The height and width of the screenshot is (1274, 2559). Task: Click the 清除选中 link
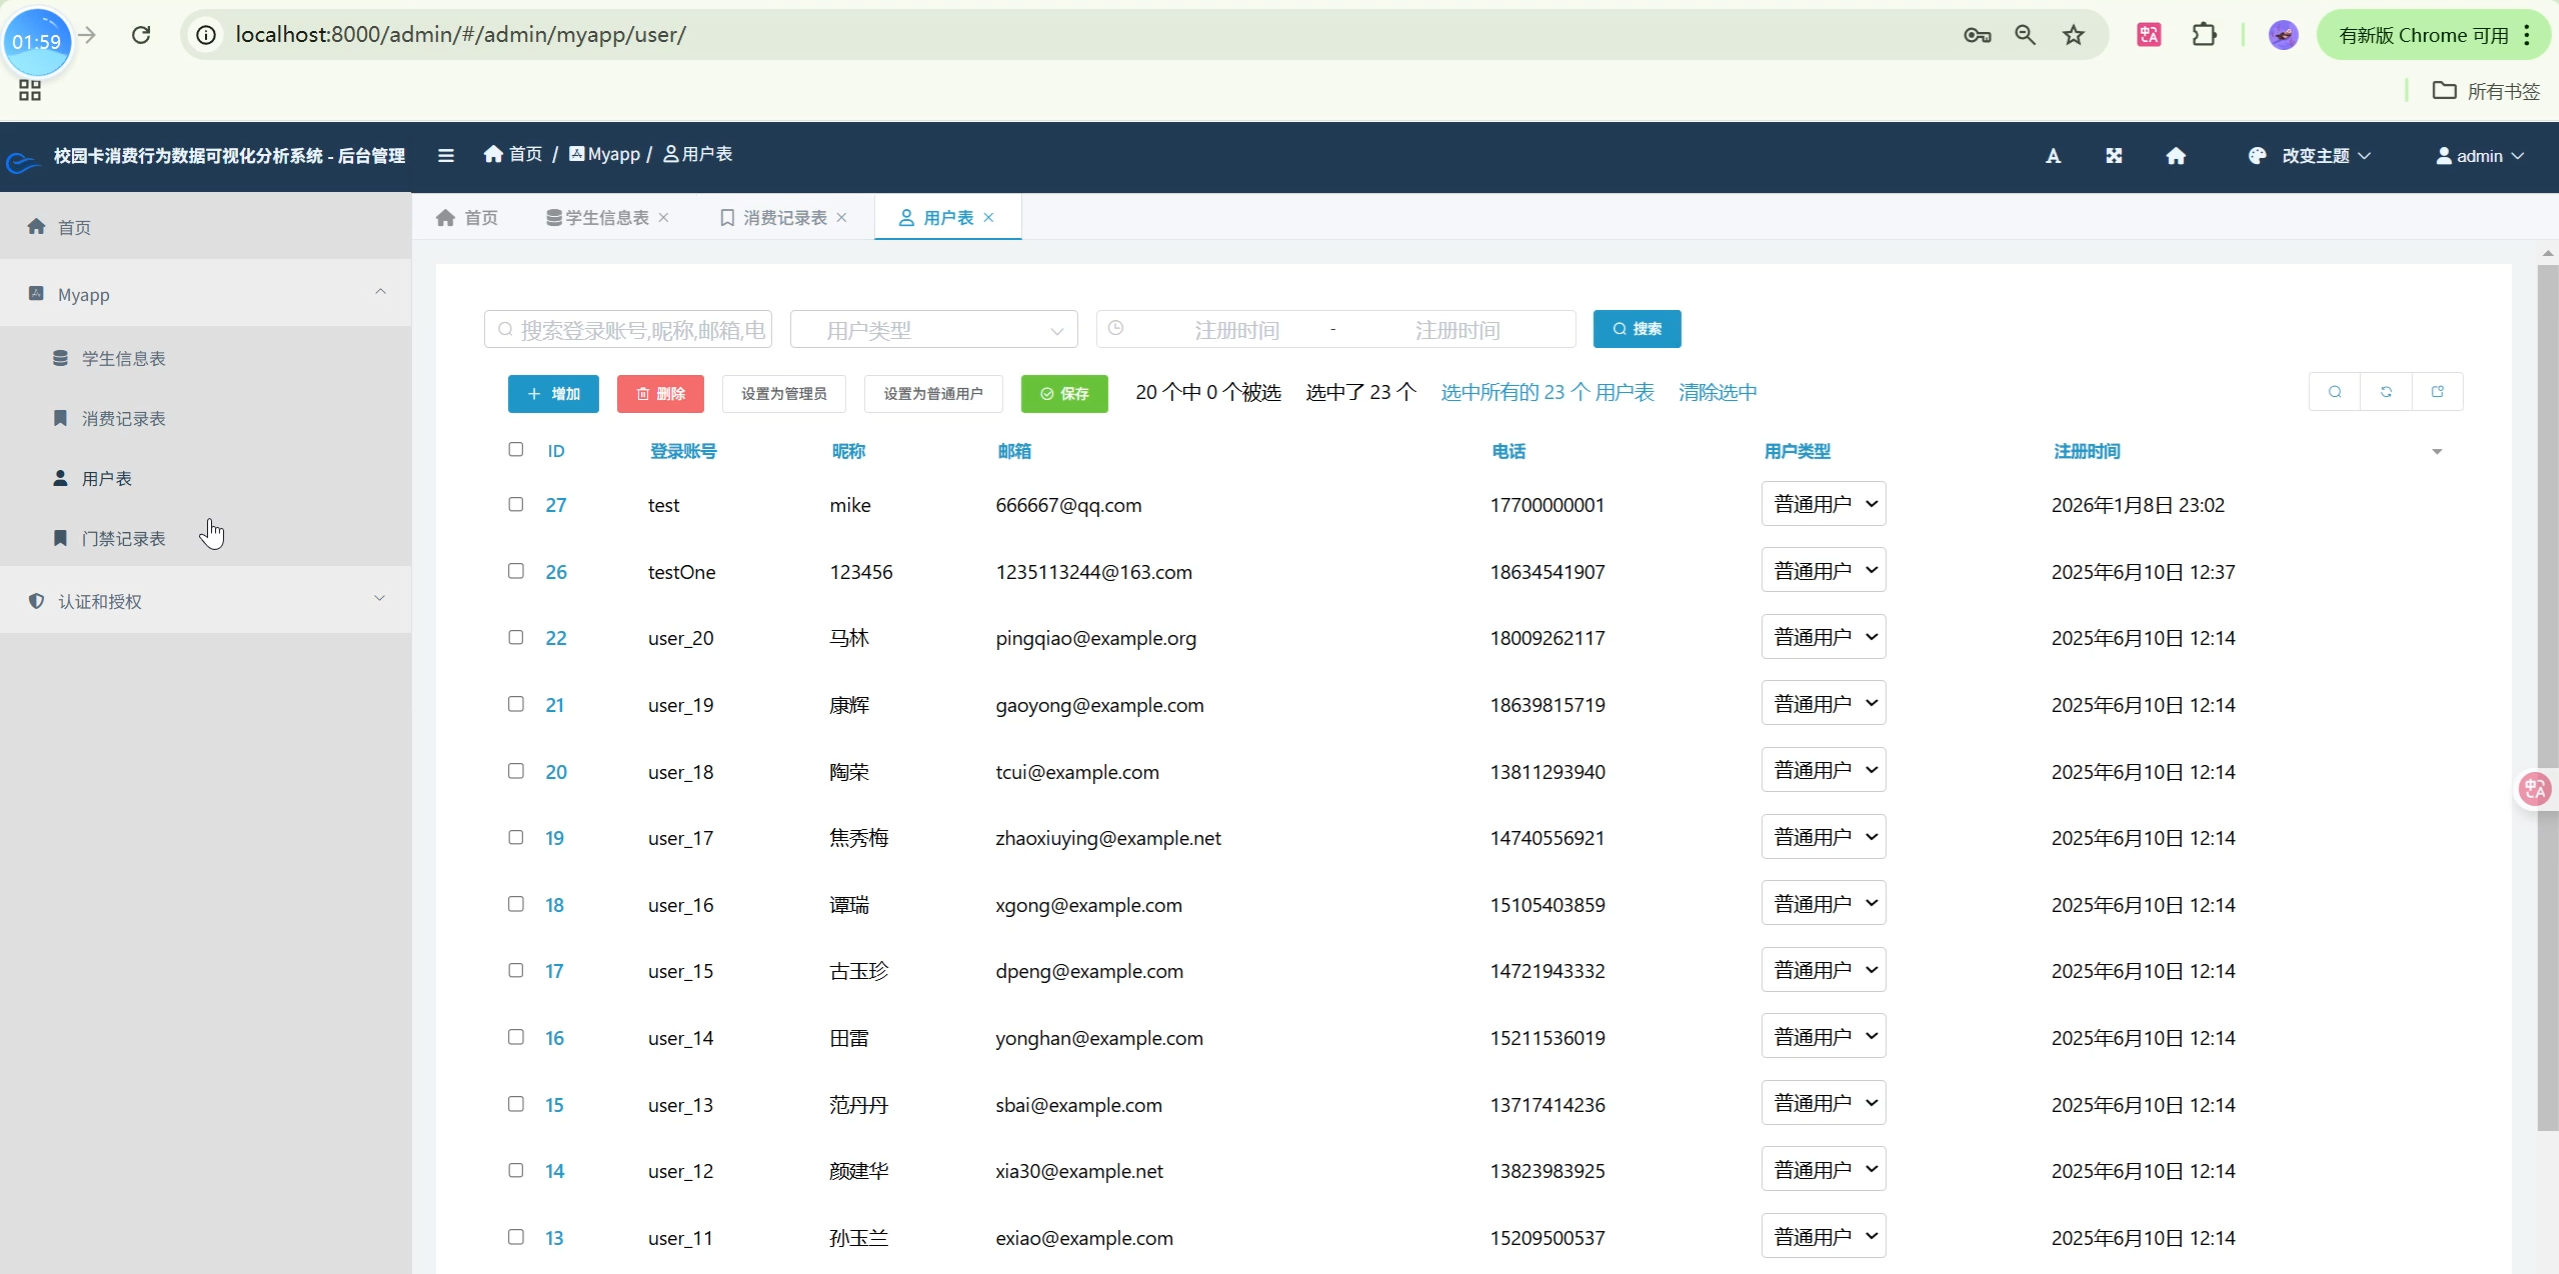tap(1717, 392)
